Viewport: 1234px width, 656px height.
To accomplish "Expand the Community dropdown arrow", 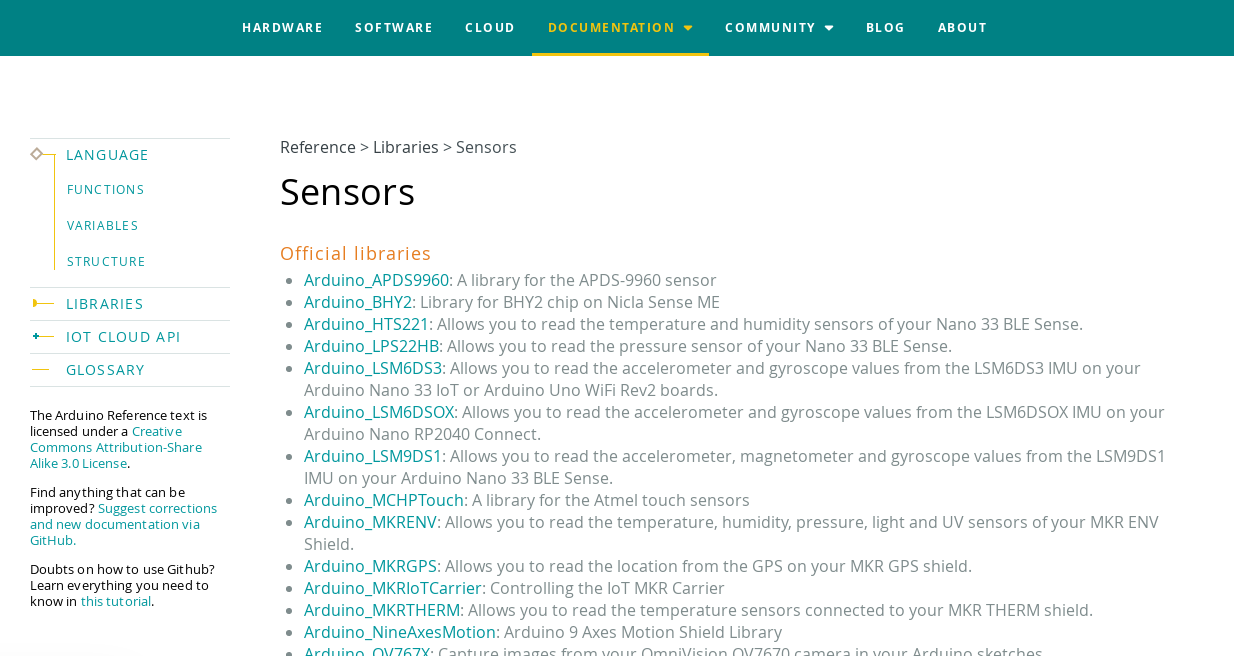I will point(829,28).
